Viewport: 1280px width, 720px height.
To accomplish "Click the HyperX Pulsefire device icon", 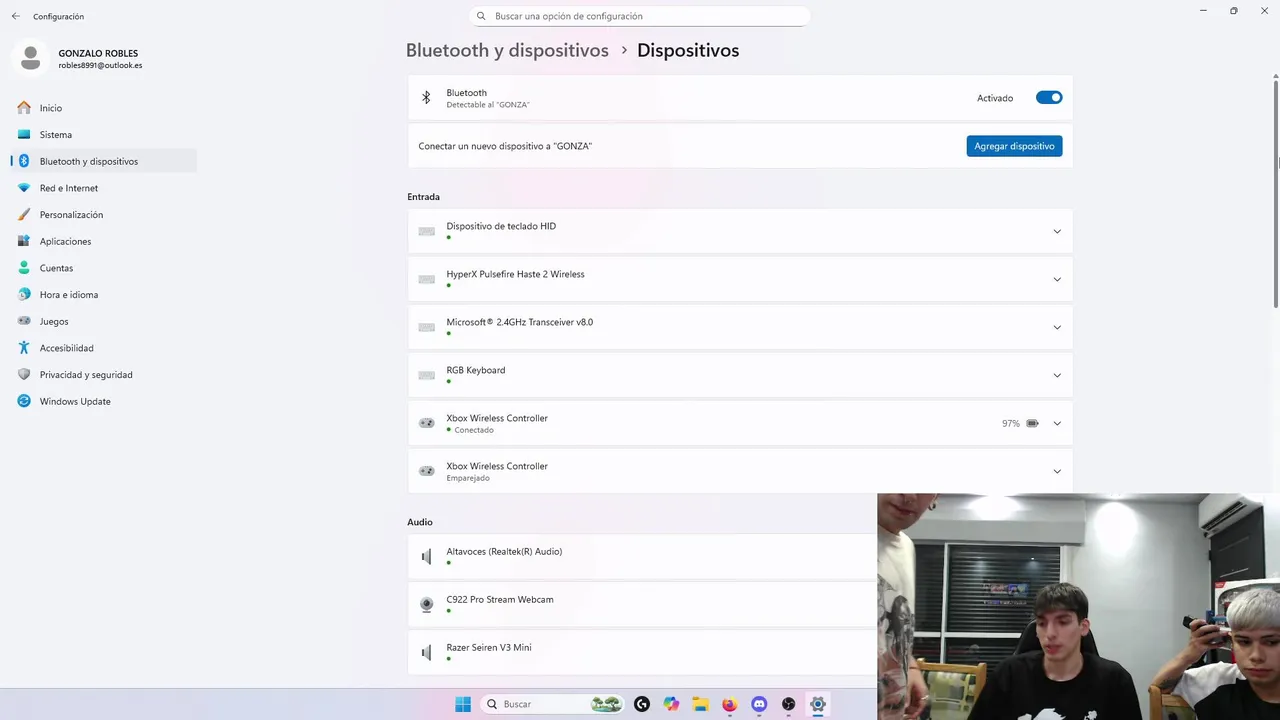I will tap(427, 279).
